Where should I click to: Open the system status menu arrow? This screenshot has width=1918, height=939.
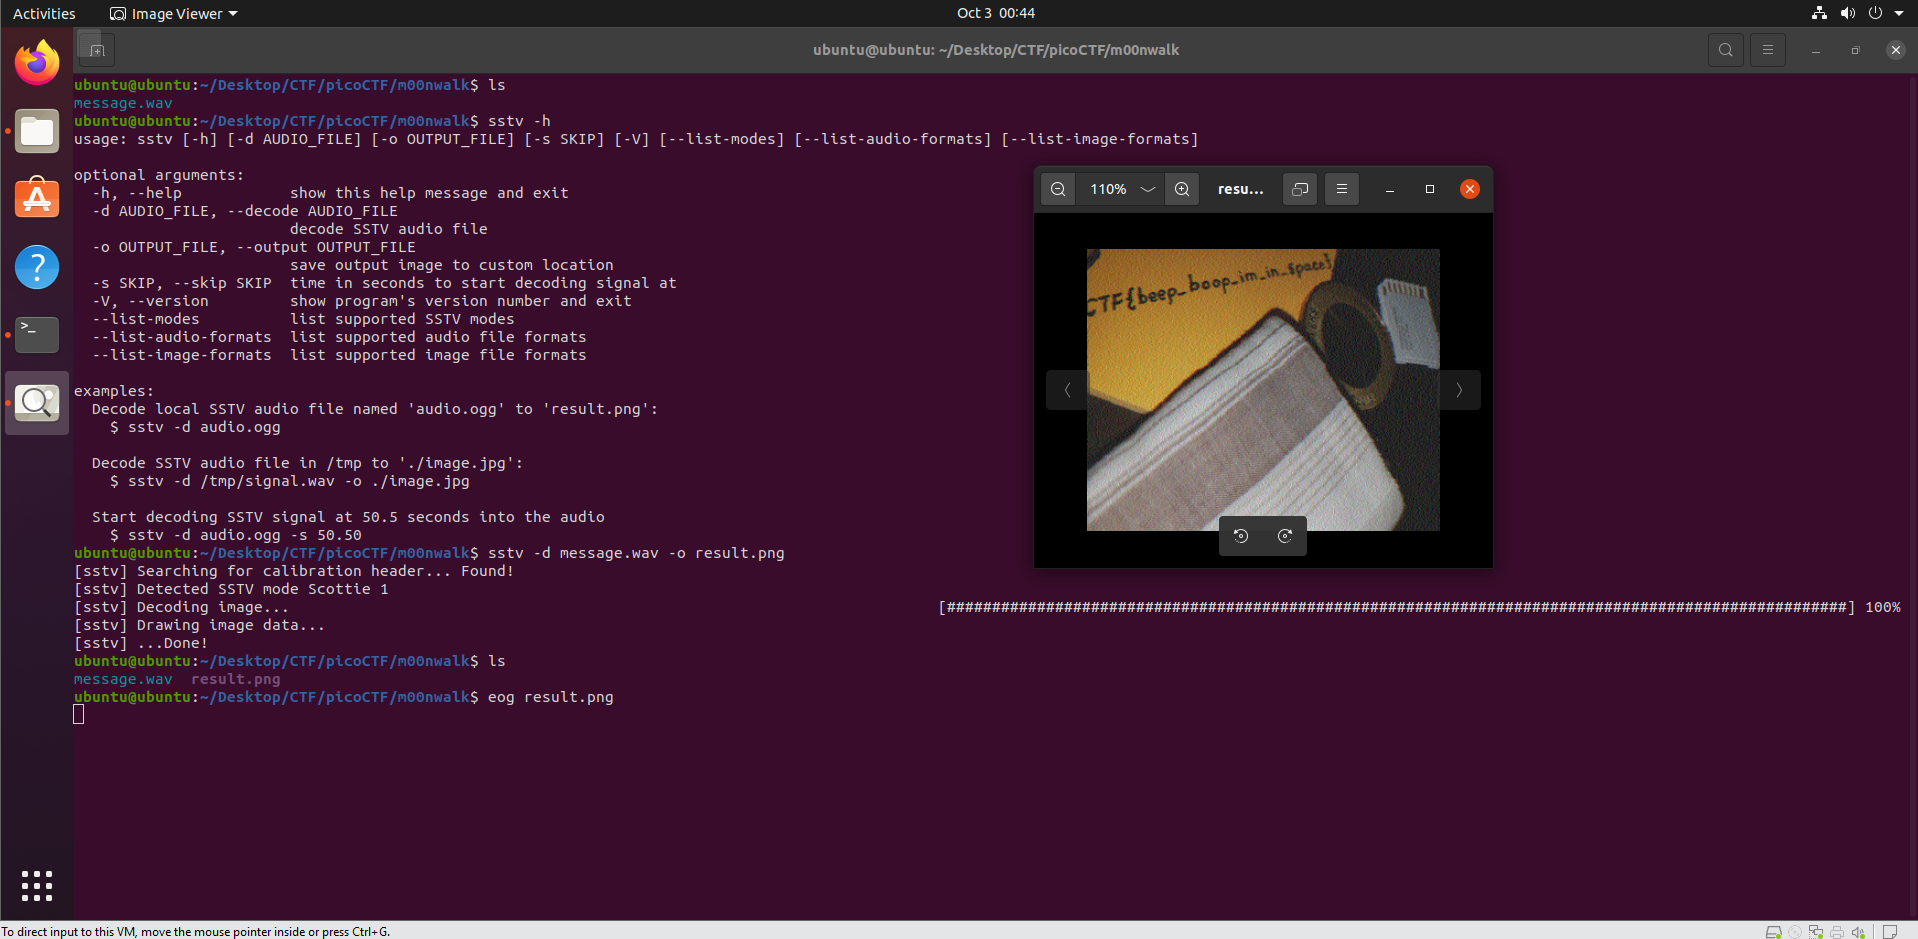[x=1899, y=13]
